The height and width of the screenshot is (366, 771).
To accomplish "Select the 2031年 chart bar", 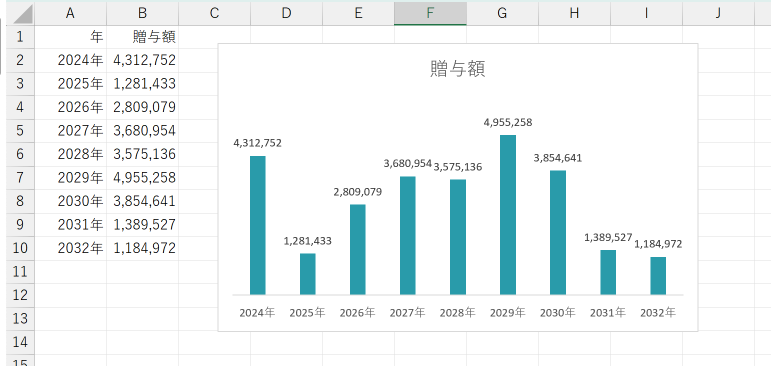I will click(x=608, y=273).
